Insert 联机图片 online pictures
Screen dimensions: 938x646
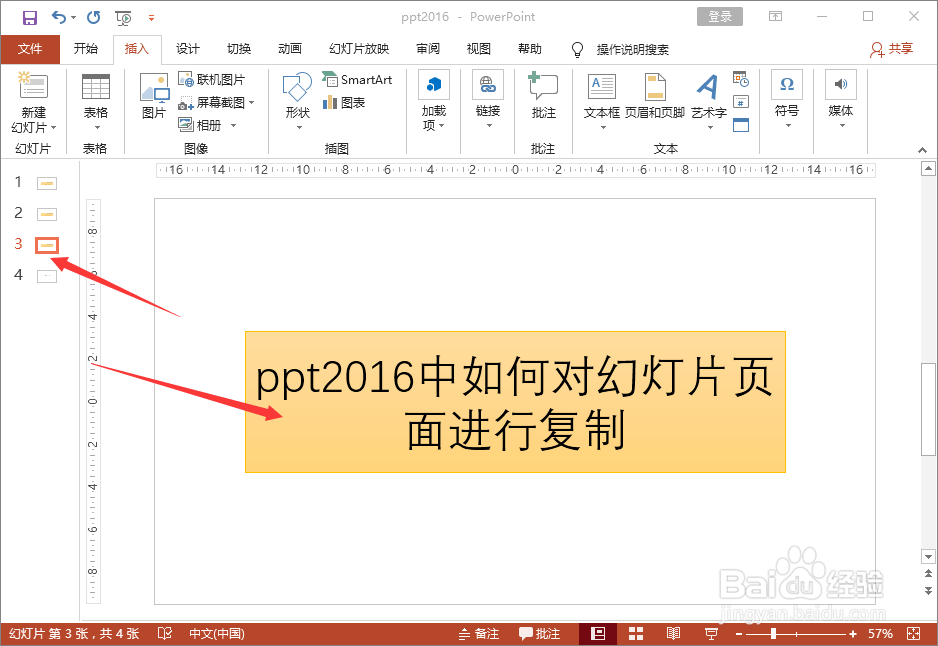point(212,80)
